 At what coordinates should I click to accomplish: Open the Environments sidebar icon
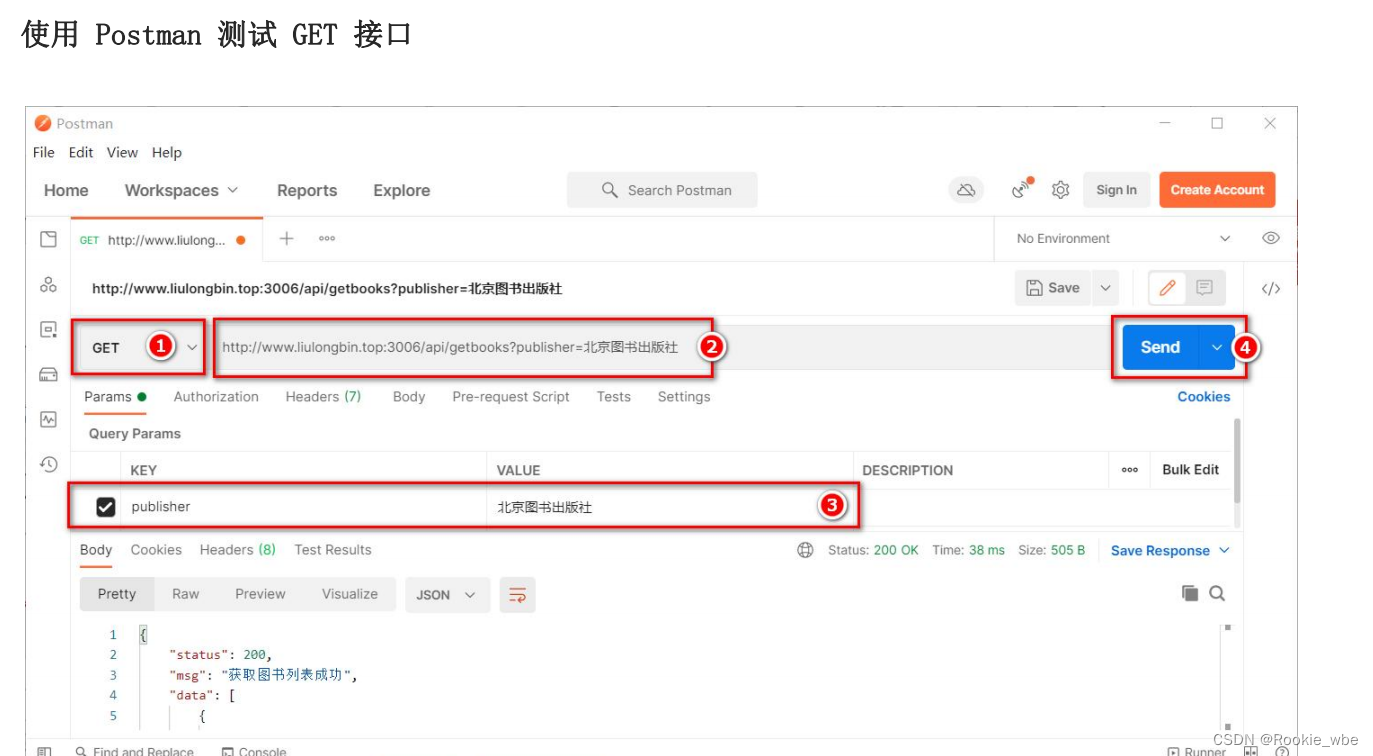[x=48, y=330]
